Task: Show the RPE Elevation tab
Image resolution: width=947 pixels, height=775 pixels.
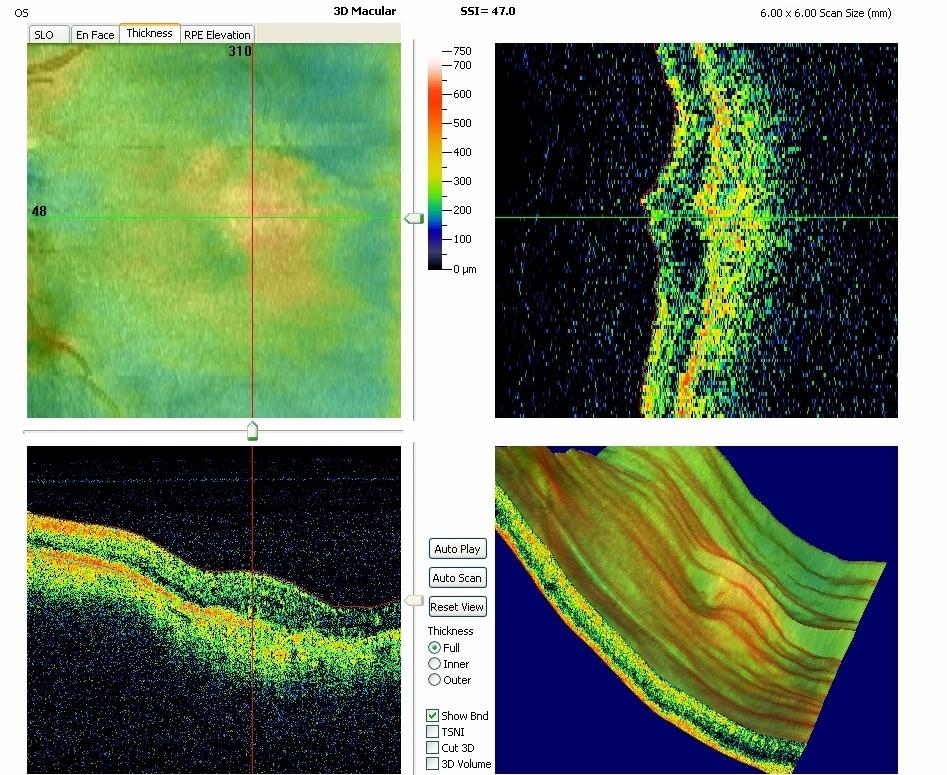Action: click(x=217, y=35)
